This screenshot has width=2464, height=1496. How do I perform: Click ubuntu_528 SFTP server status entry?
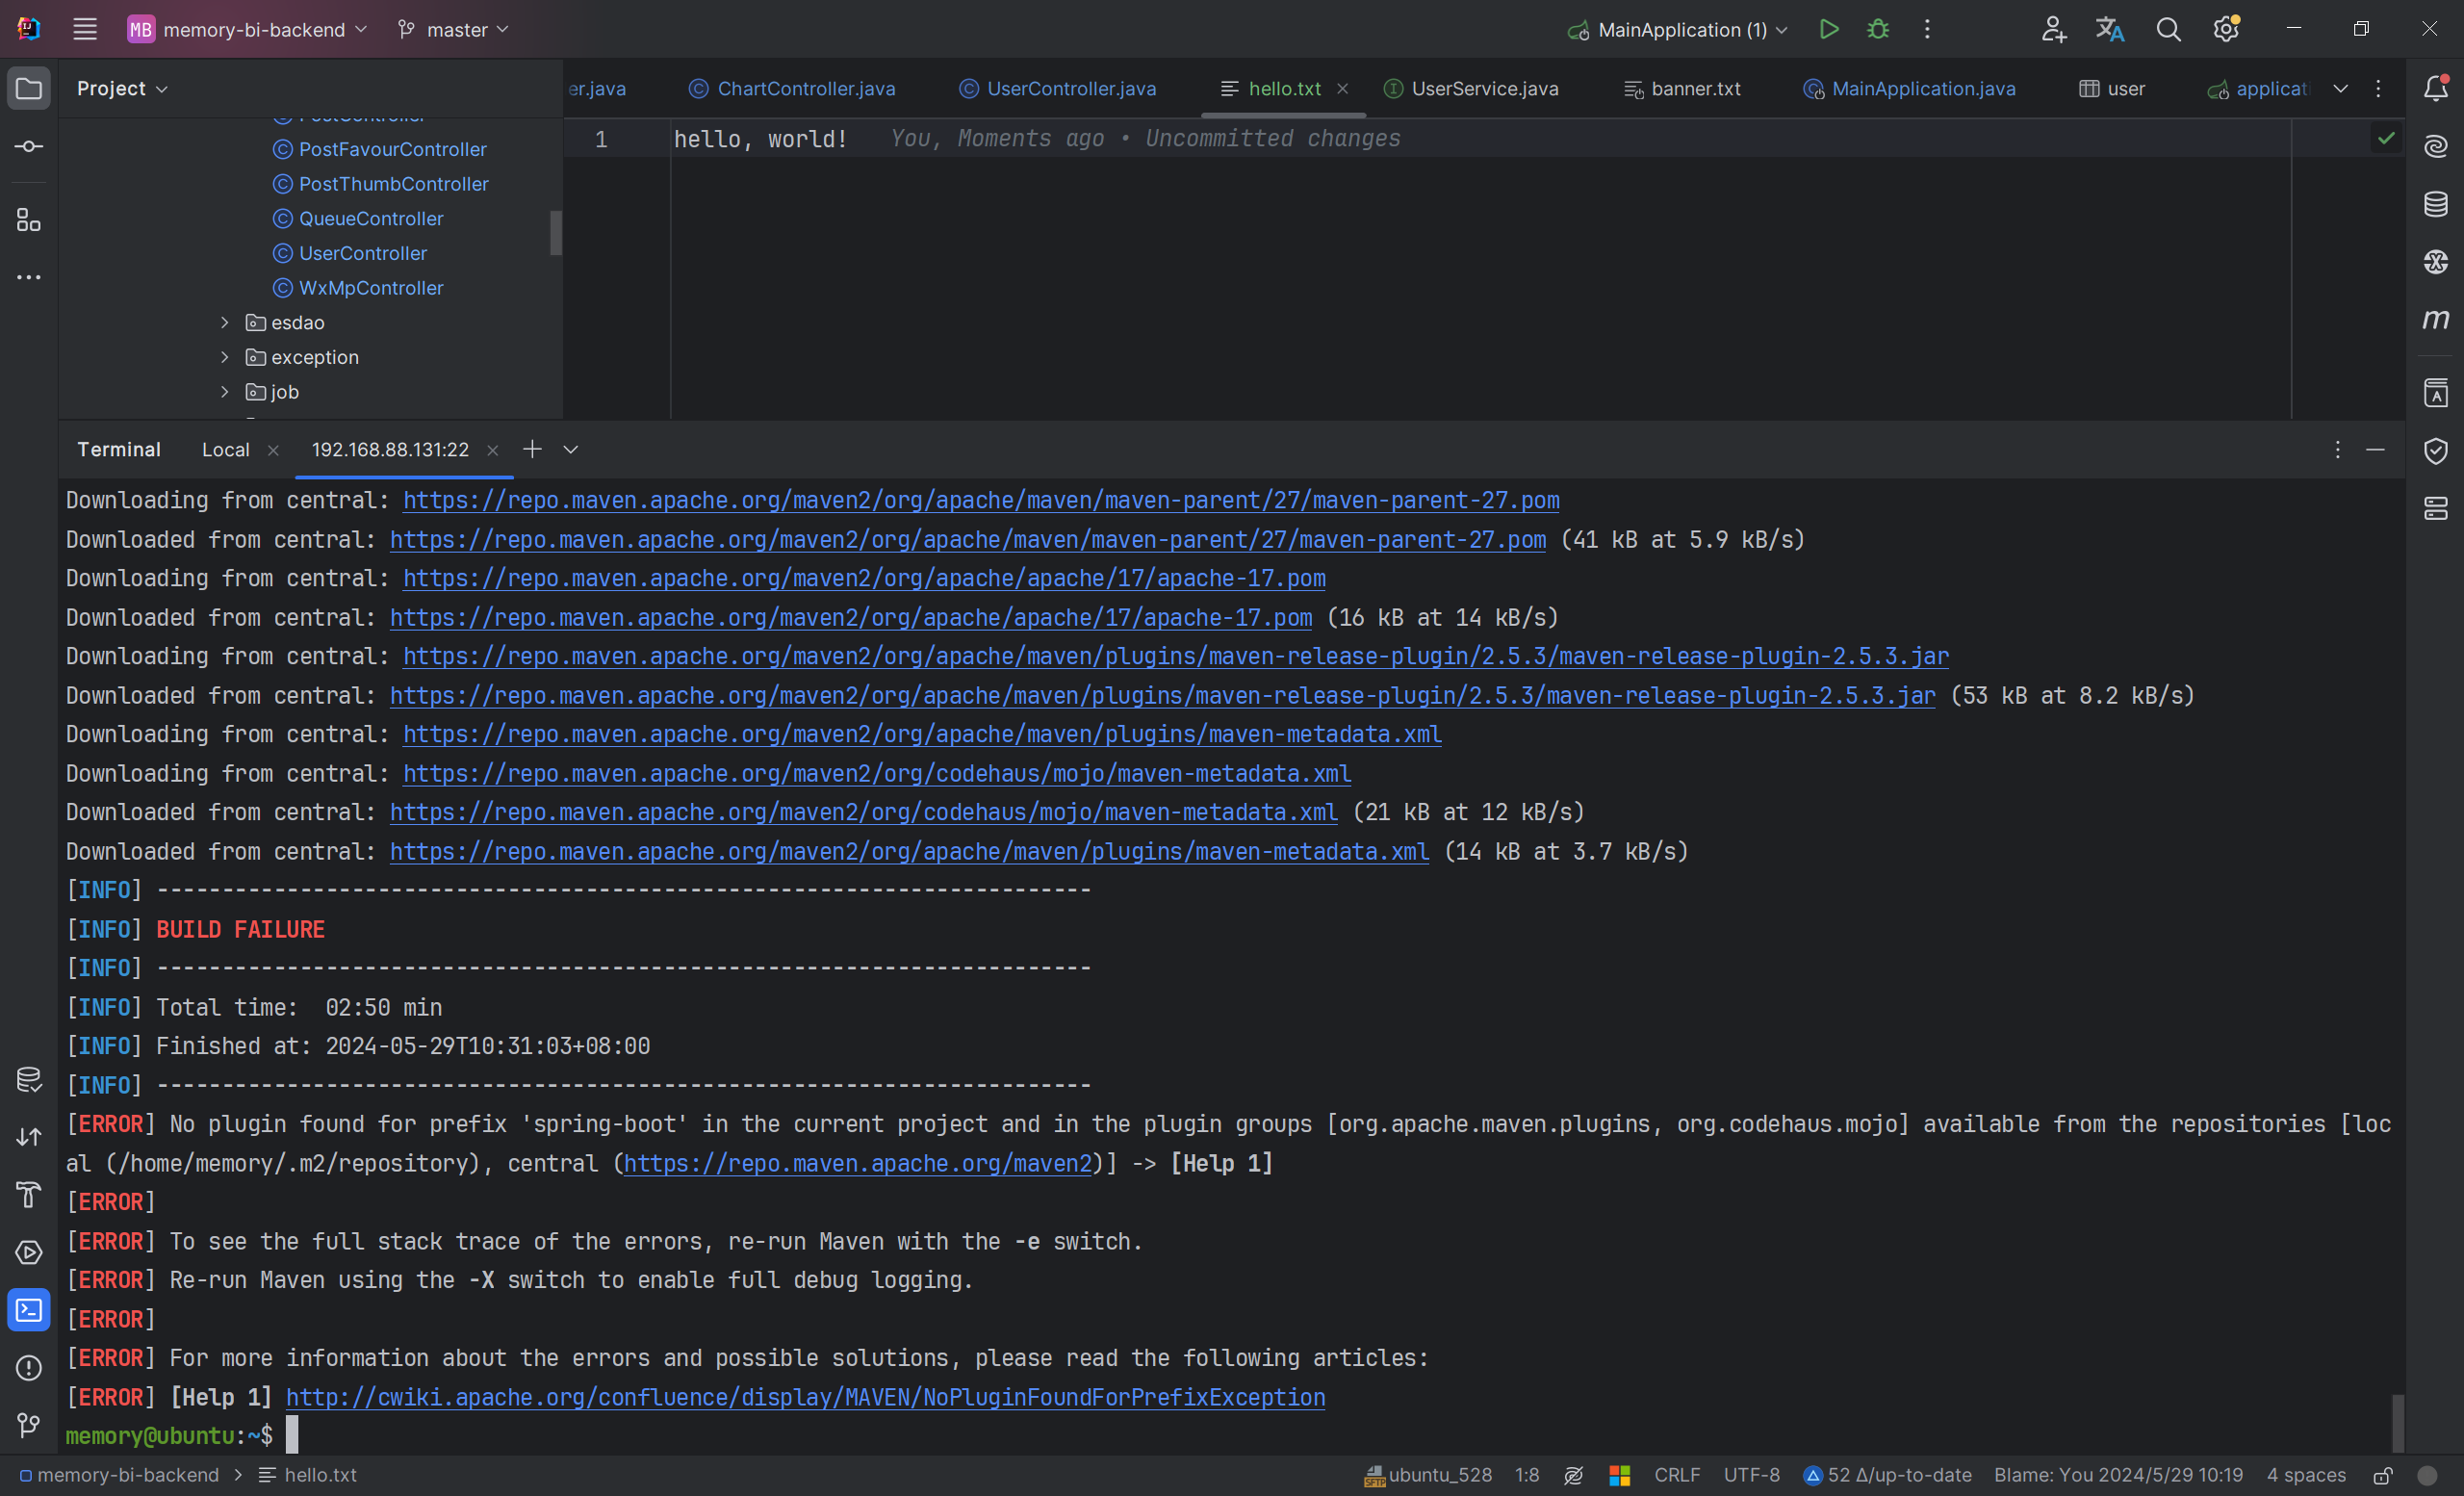1428,1475
